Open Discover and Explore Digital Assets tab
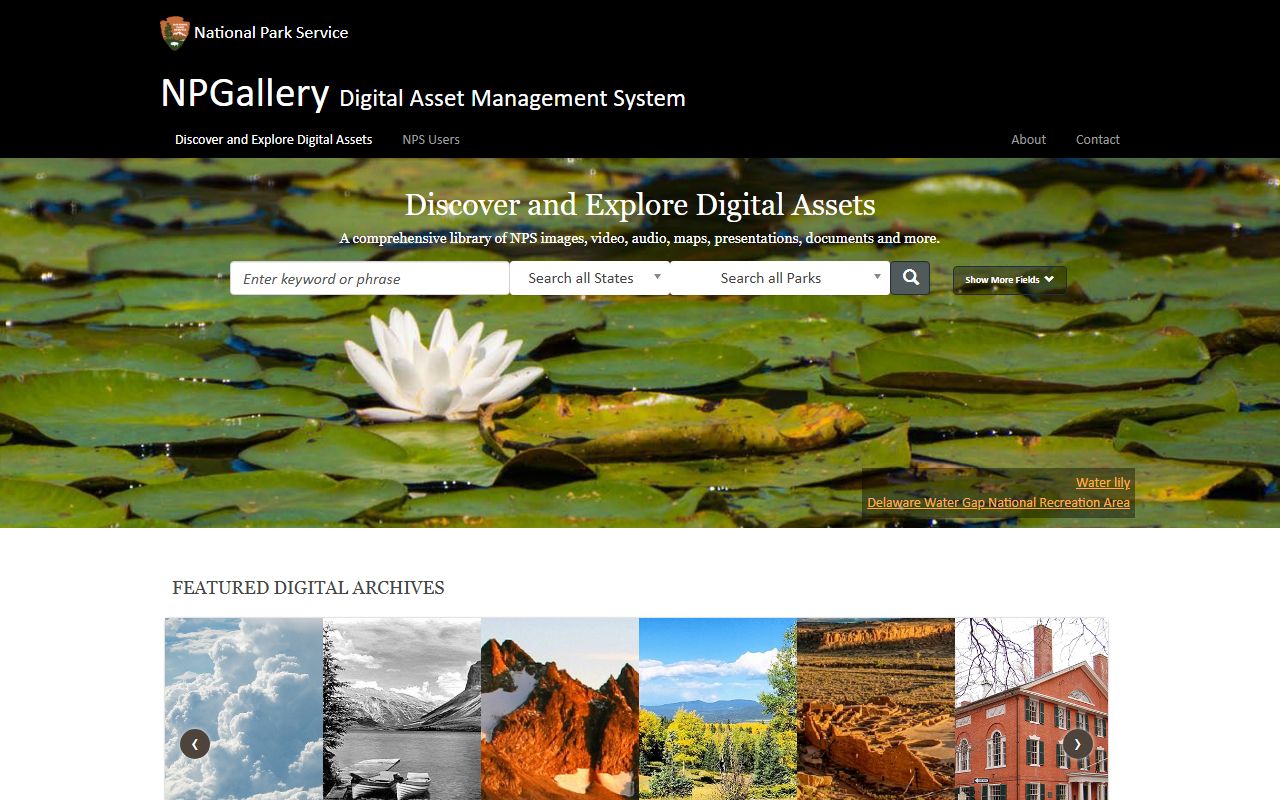1280x800 pixels. click(274, 139)
